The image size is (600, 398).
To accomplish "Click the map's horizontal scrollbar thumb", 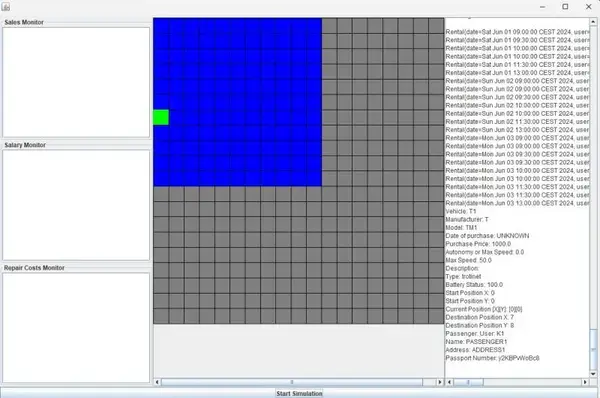I will coord(292,382).
